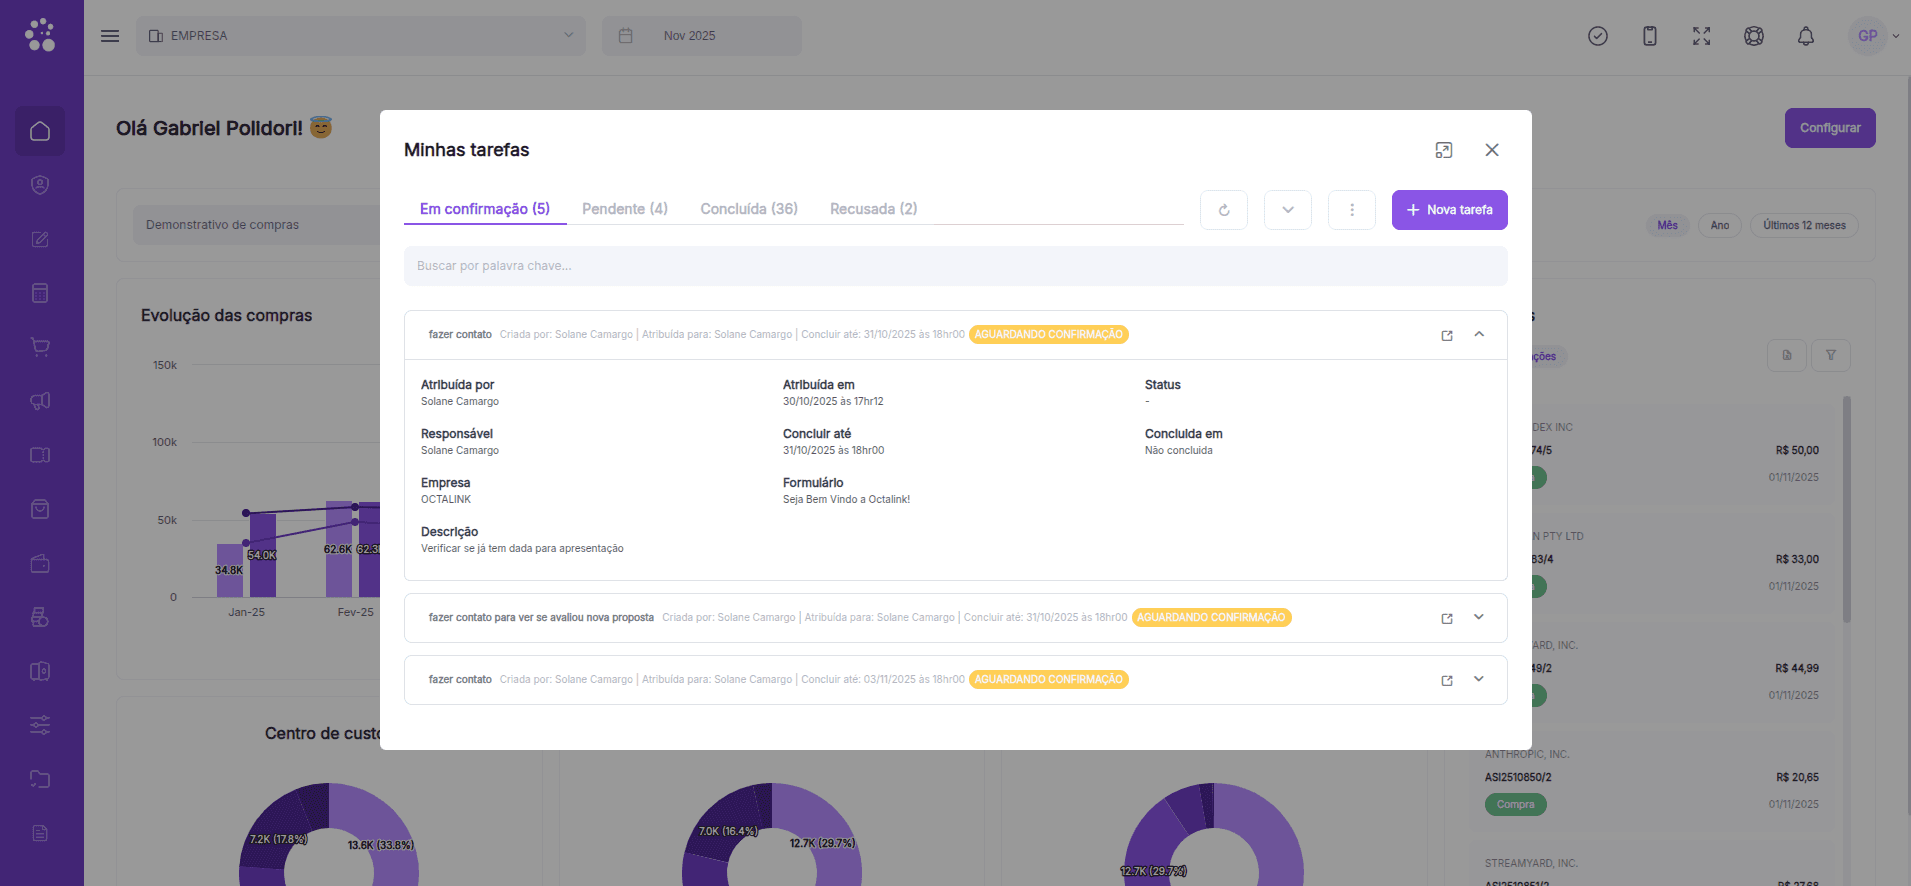Collapse the first fazer contato task
This screenshot has width=1911, height=886.
(x=1479, y=334)
